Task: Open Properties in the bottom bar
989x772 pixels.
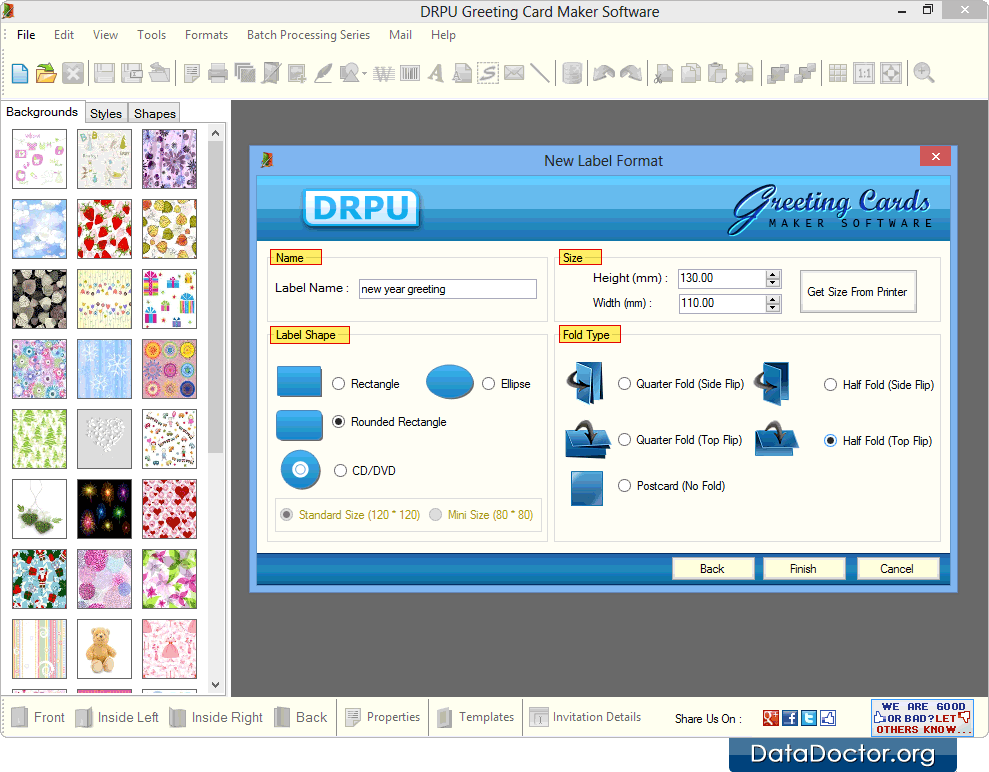Action: coord(382,717)
